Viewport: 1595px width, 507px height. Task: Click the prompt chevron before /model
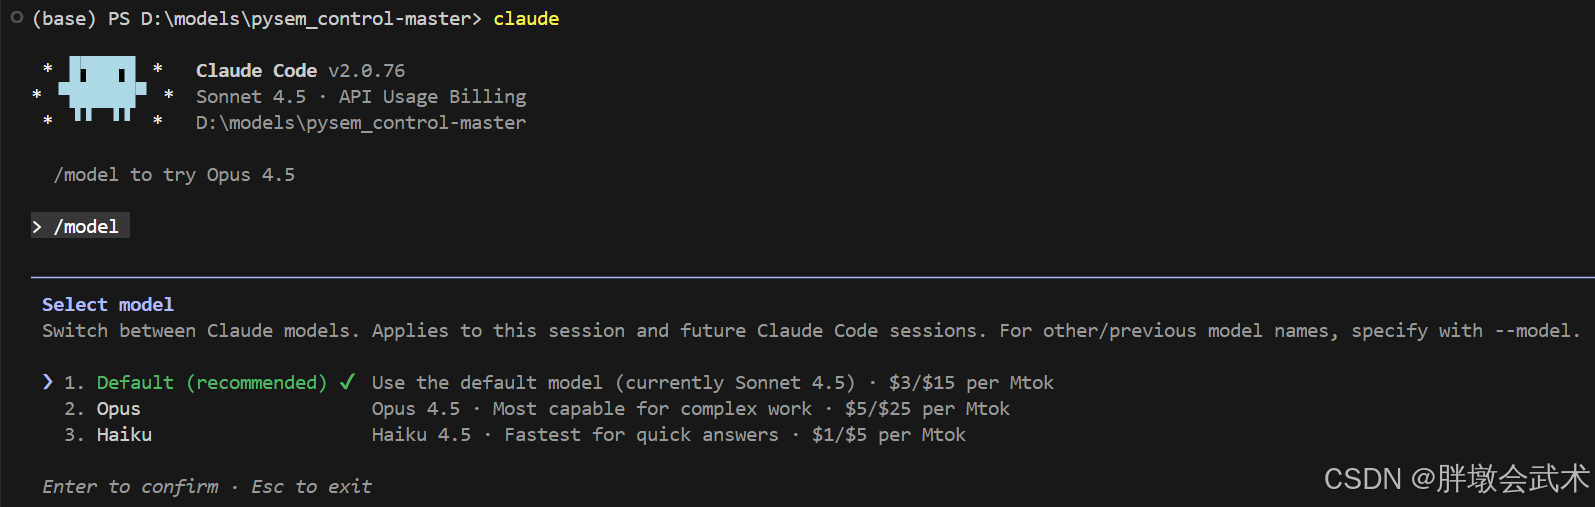37,227
